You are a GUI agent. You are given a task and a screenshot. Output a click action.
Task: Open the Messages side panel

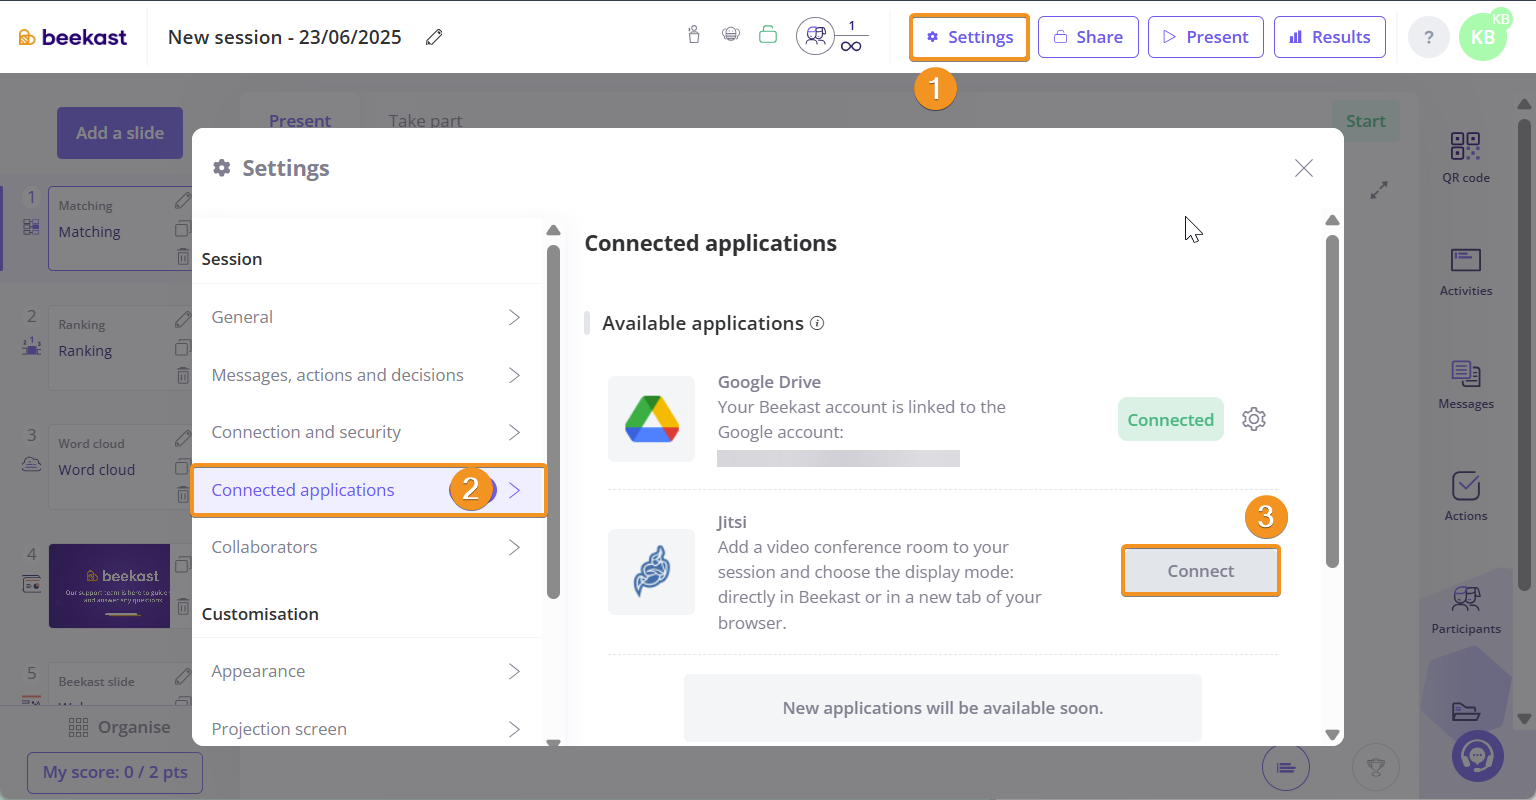pos(1466,384)
